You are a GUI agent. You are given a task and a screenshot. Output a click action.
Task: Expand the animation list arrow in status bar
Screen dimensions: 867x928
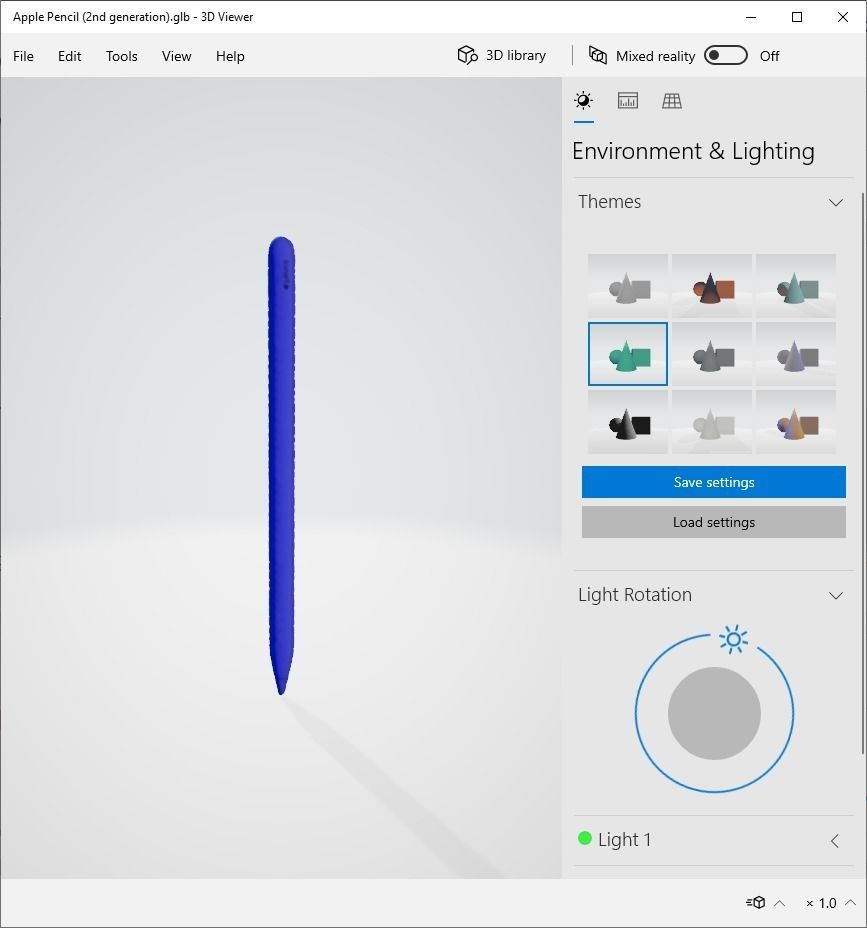780,903
